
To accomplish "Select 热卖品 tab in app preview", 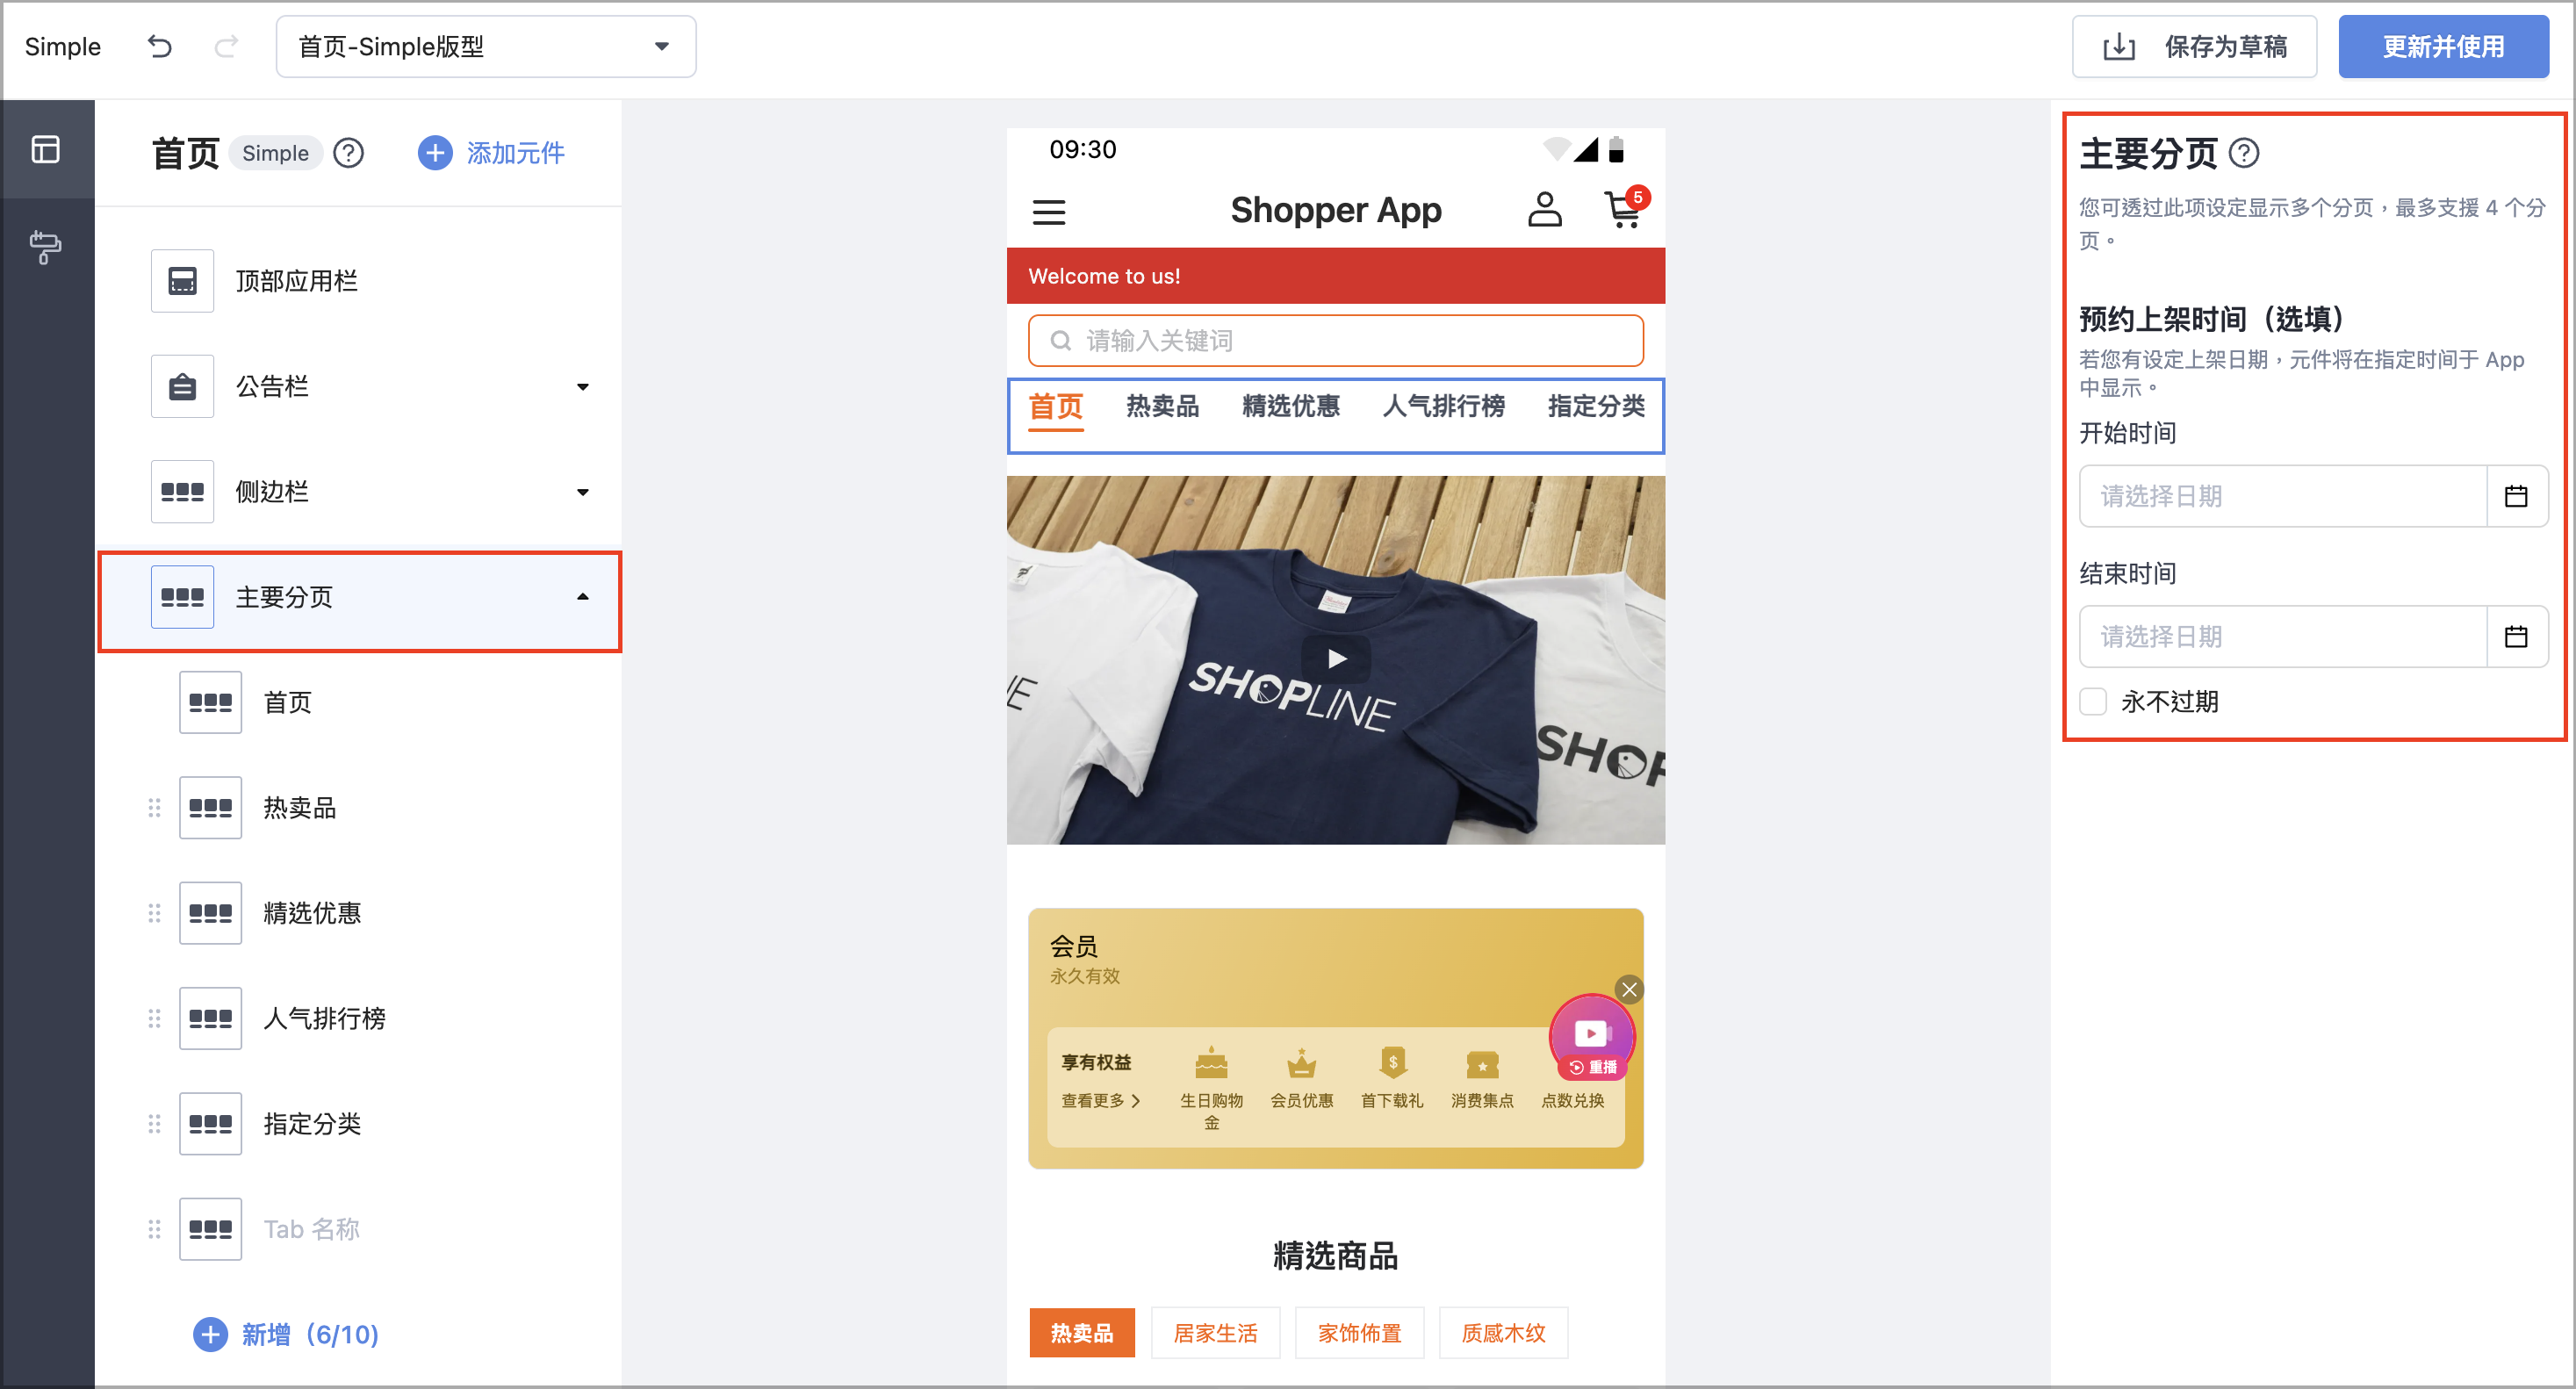I will tap(1162, 407).
